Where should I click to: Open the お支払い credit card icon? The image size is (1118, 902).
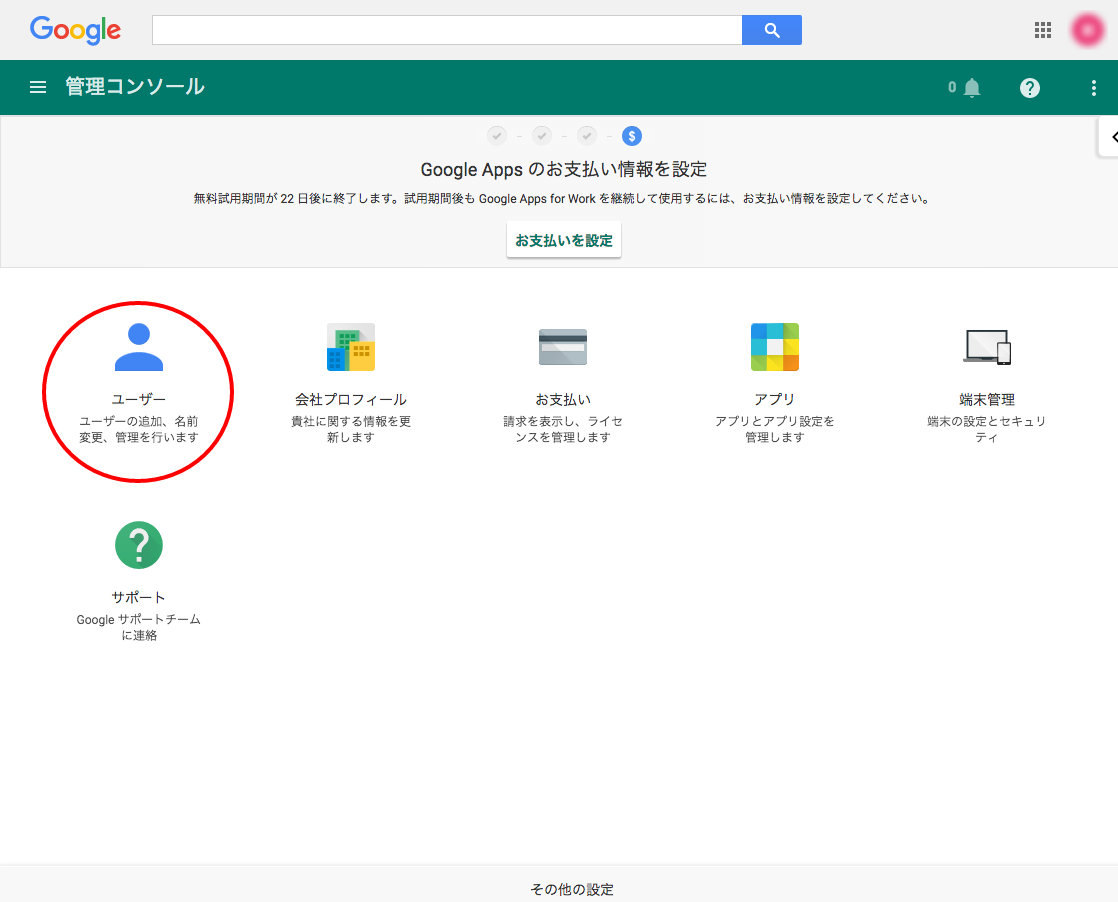tap(563, 347)
